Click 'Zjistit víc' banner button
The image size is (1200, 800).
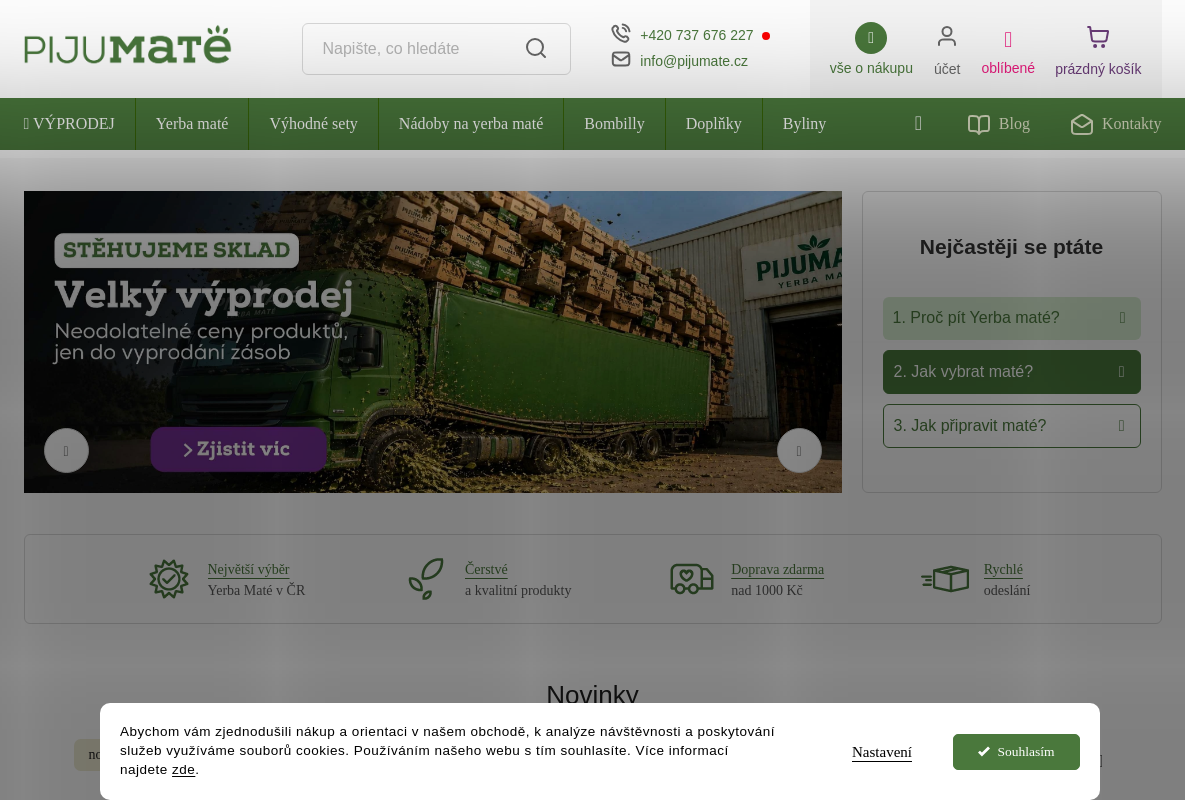(238, 449)
